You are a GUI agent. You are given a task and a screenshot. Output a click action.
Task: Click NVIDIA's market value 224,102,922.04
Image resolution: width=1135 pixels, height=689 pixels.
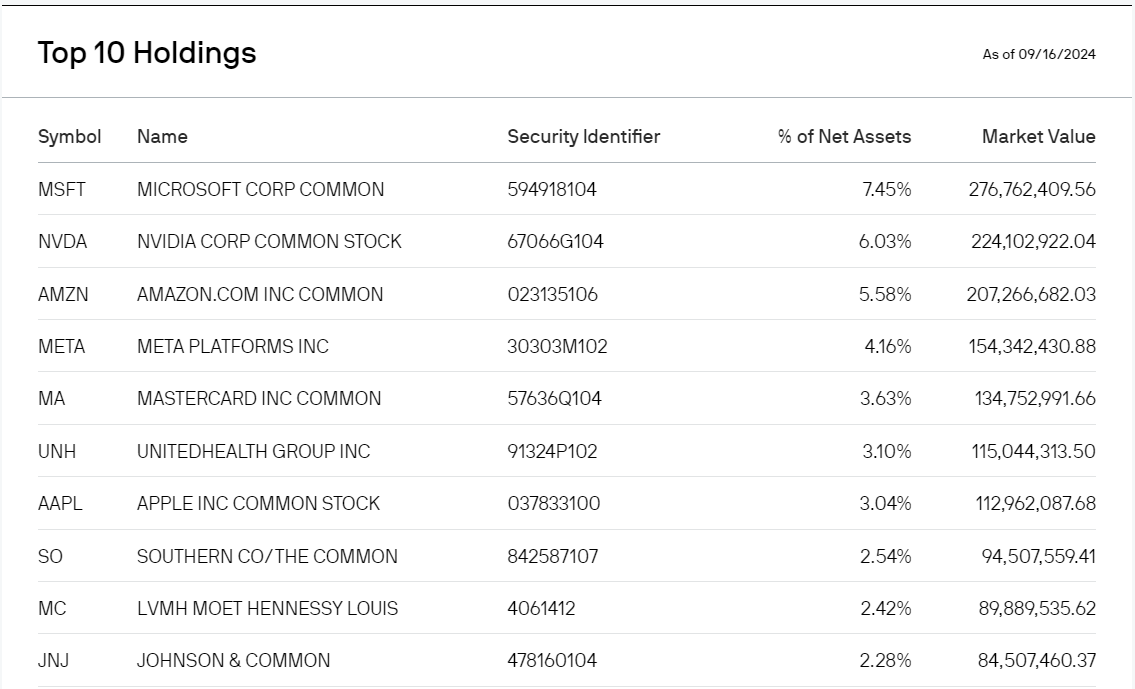tap(1033, 242)
